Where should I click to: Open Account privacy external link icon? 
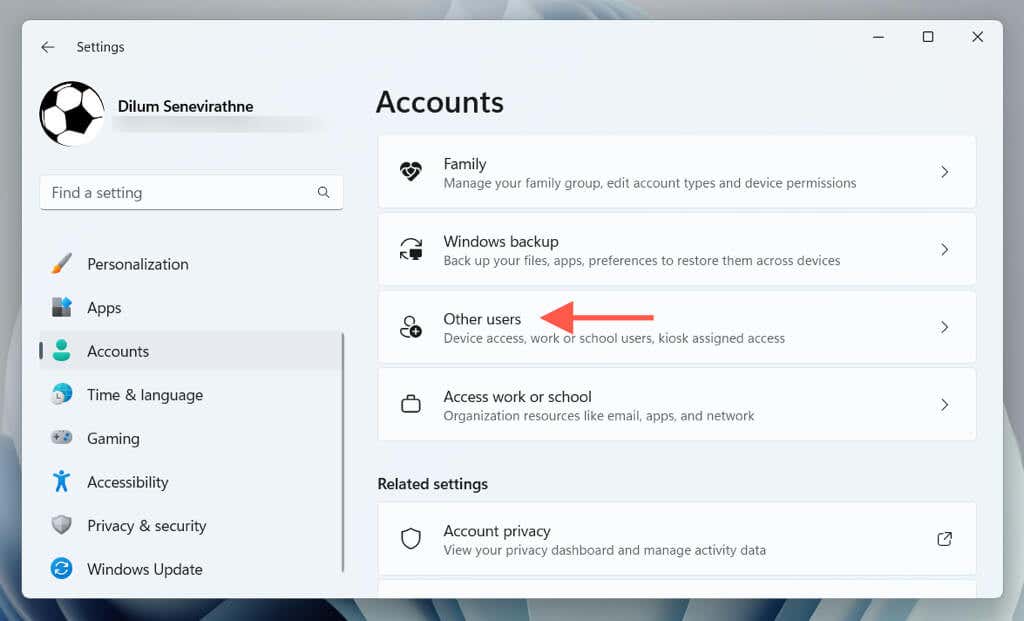click(x=944, y=539)
